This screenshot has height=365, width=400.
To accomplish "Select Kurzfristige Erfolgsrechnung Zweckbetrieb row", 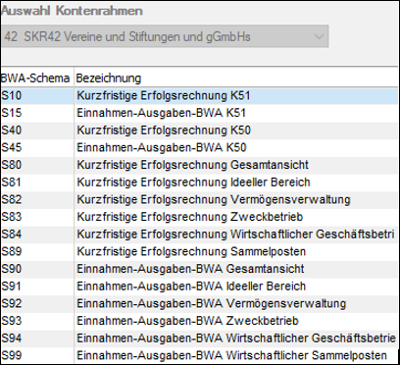I will pos(199,217).
